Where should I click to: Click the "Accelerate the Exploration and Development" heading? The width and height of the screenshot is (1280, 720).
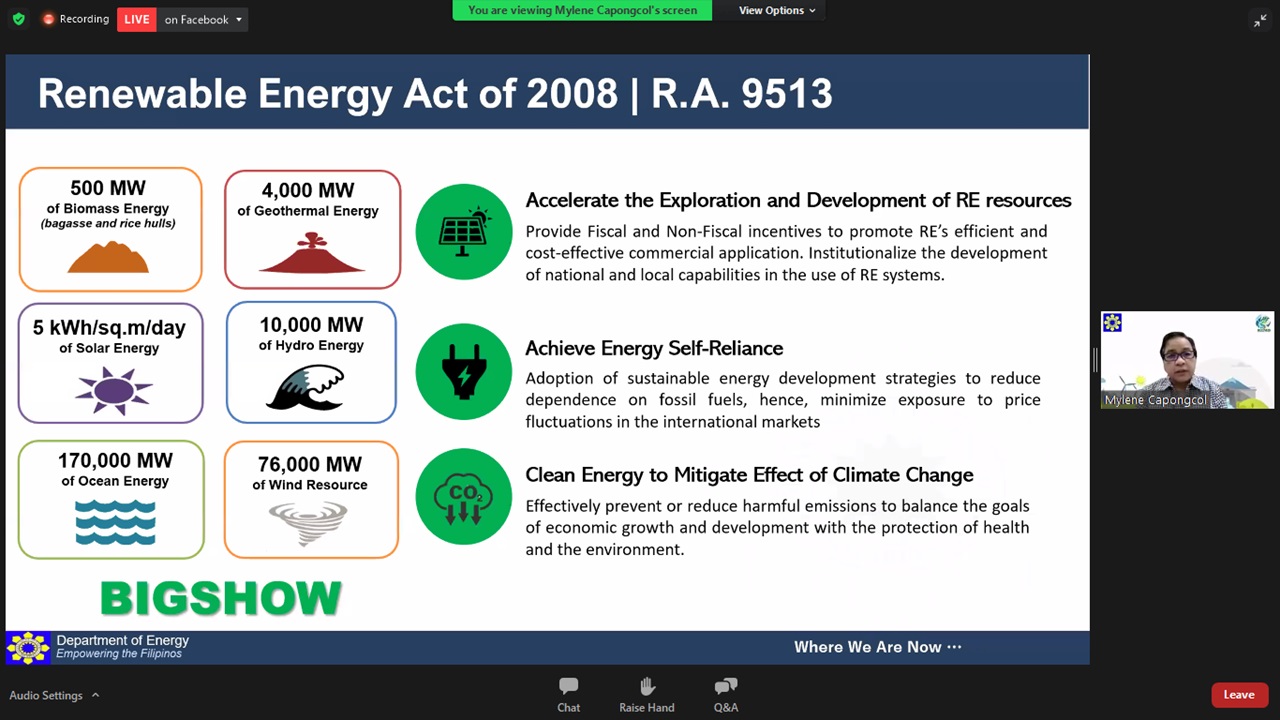coord(798,200)
